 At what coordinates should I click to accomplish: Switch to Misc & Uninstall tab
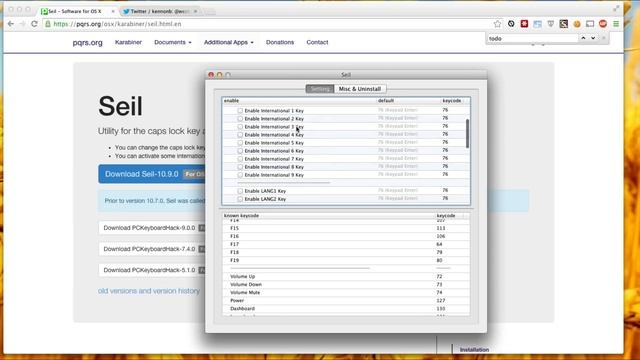360,89
